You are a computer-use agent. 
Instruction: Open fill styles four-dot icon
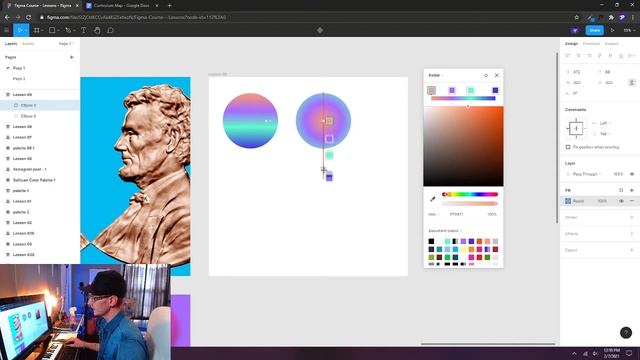click(x=621, y=190)
